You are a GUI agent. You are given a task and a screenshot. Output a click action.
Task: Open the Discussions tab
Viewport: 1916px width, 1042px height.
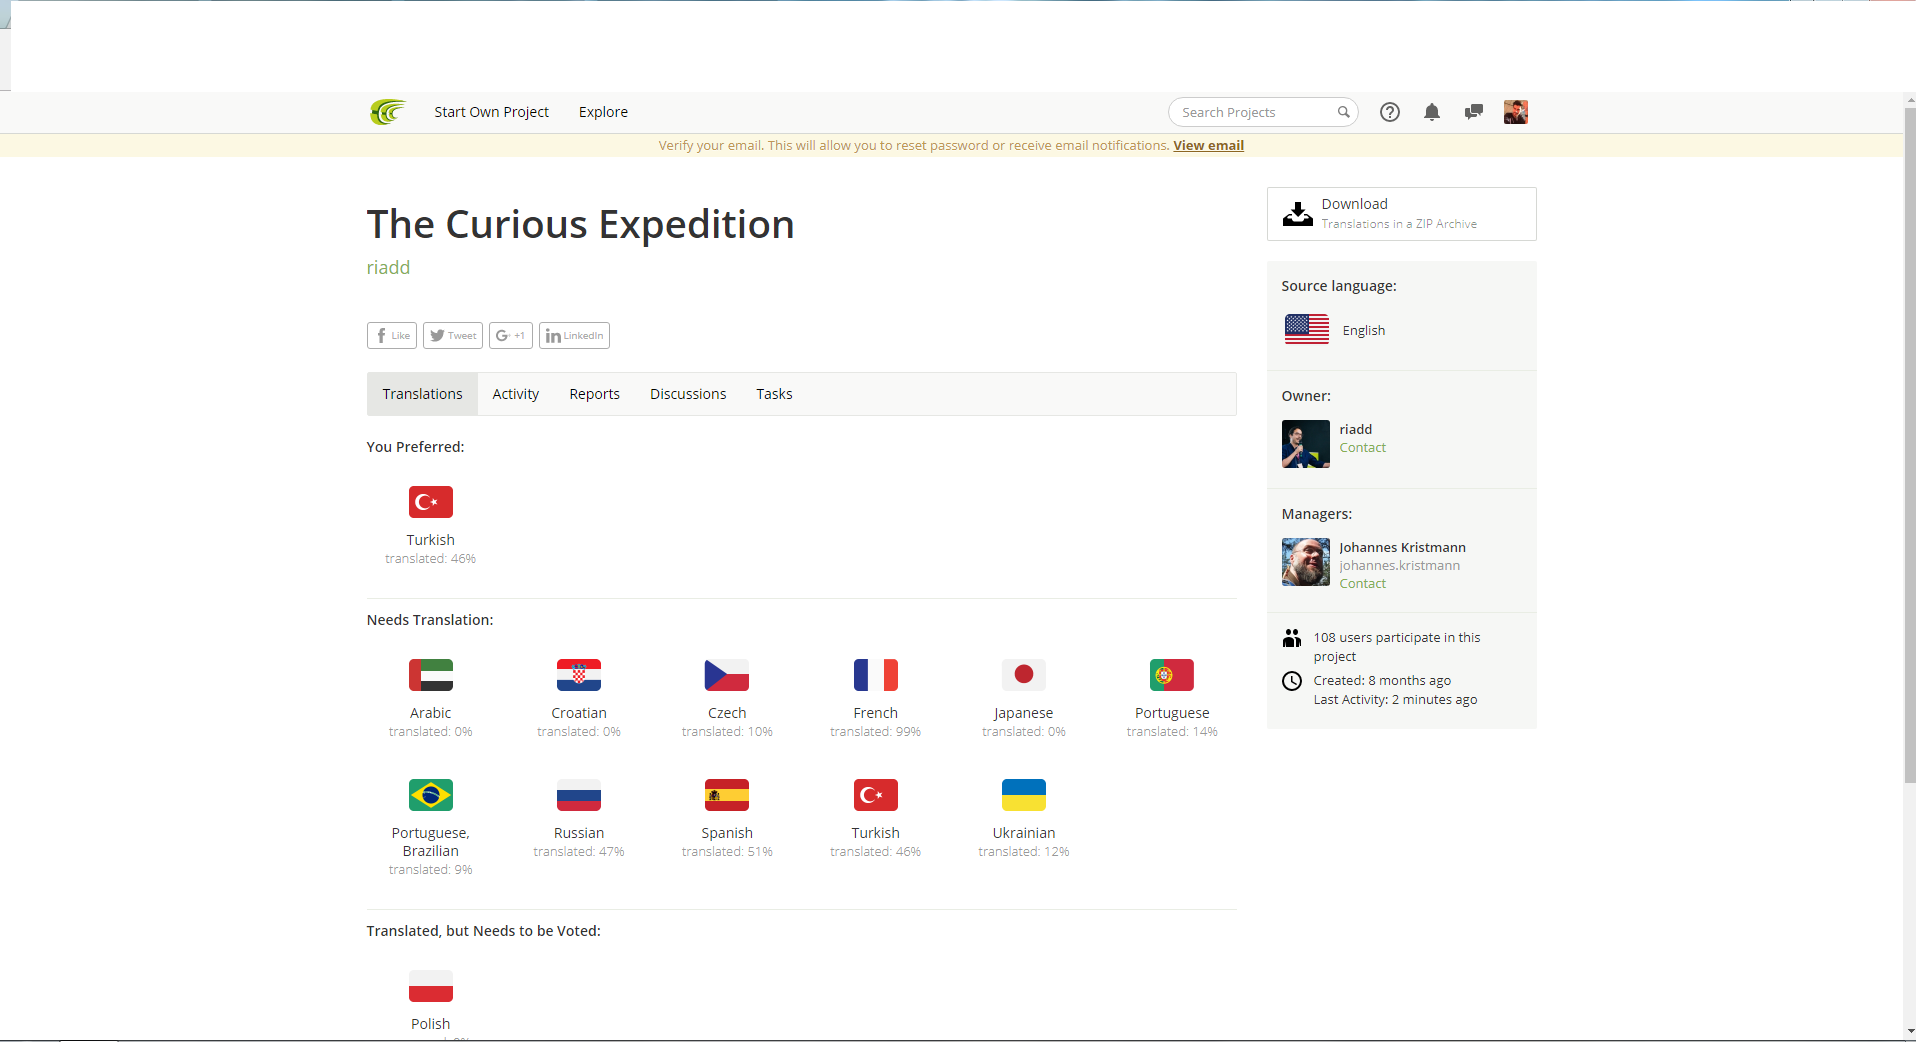click(688, 394)
